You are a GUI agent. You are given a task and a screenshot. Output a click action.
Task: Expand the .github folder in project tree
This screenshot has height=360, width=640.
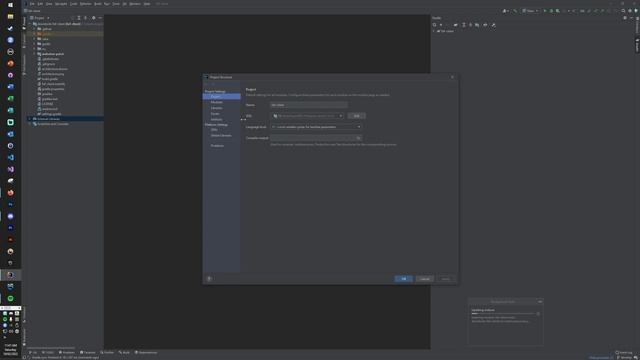34,29
